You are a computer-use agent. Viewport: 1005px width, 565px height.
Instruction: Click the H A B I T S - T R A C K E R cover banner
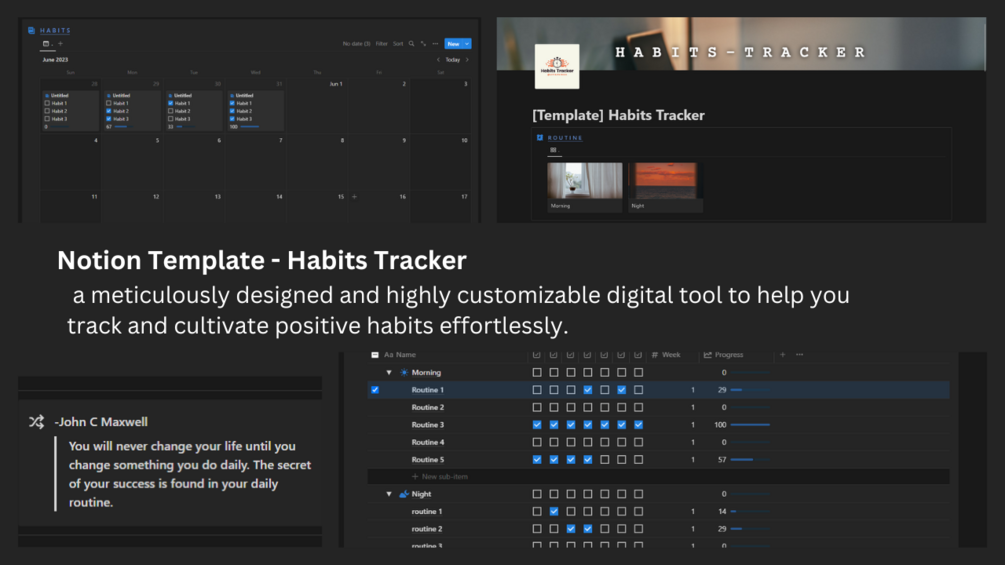[741, 44]
